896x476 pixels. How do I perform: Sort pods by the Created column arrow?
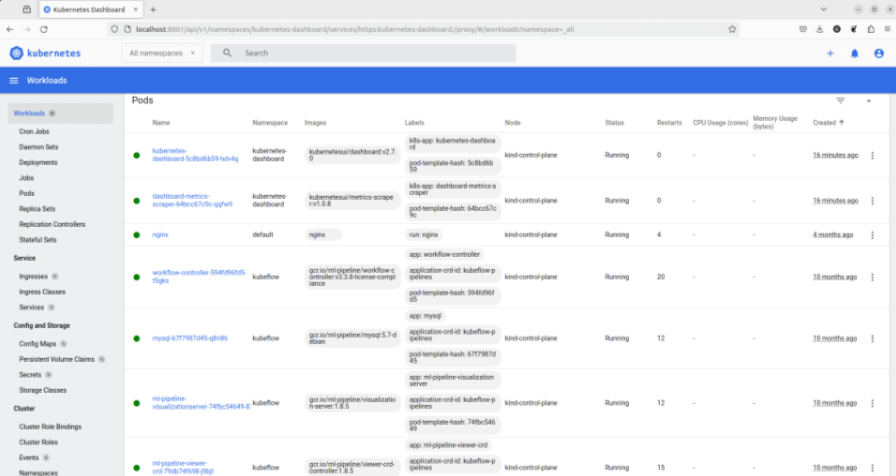[842, 122]
